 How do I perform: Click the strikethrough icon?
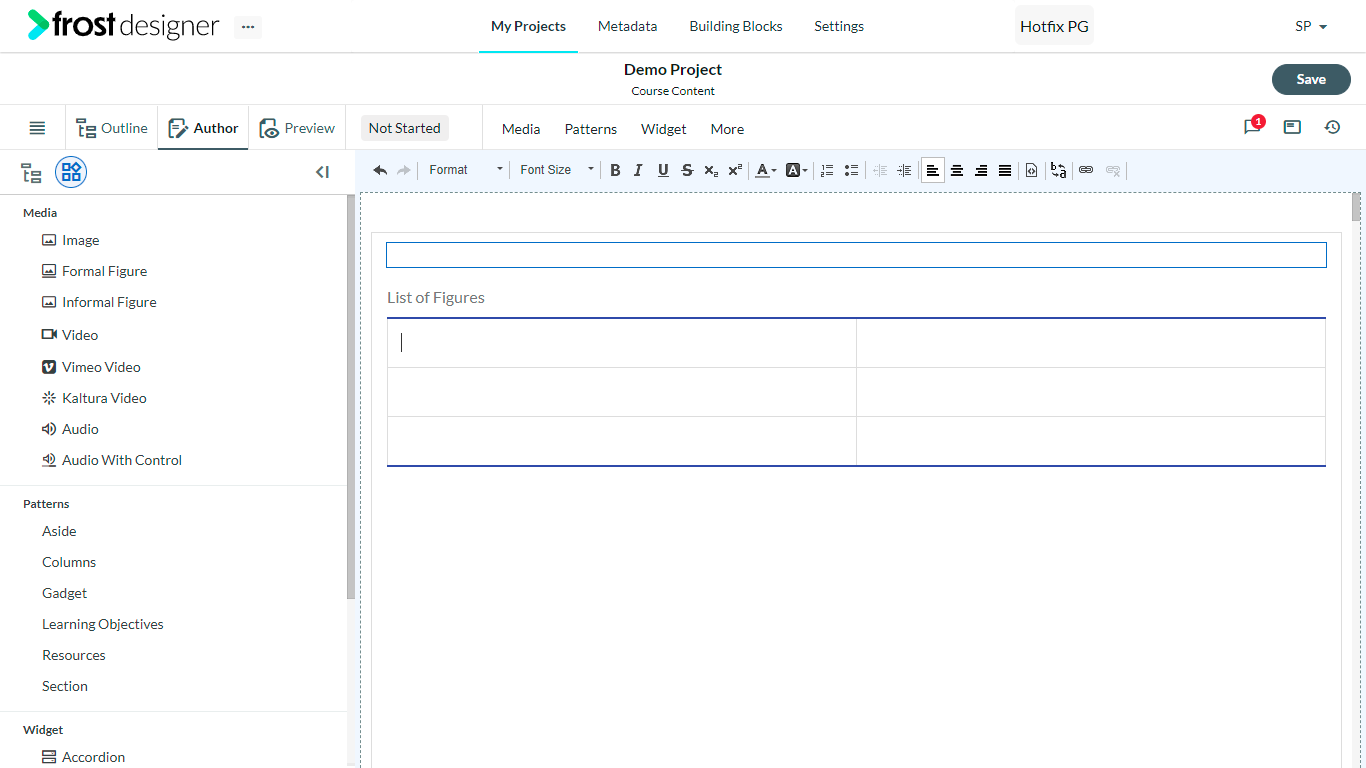[x=687, y=170]
